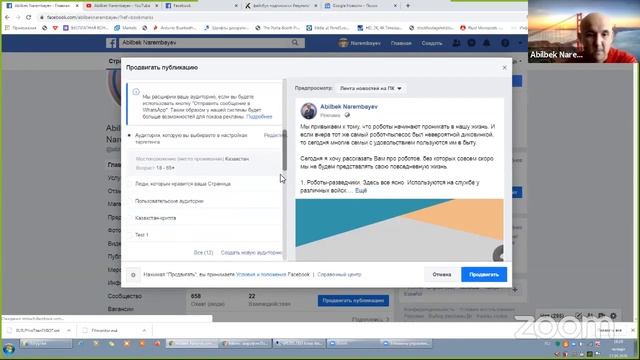Open friend requests icon in Facebook header
640x360 pixels.
coord(456,42)
